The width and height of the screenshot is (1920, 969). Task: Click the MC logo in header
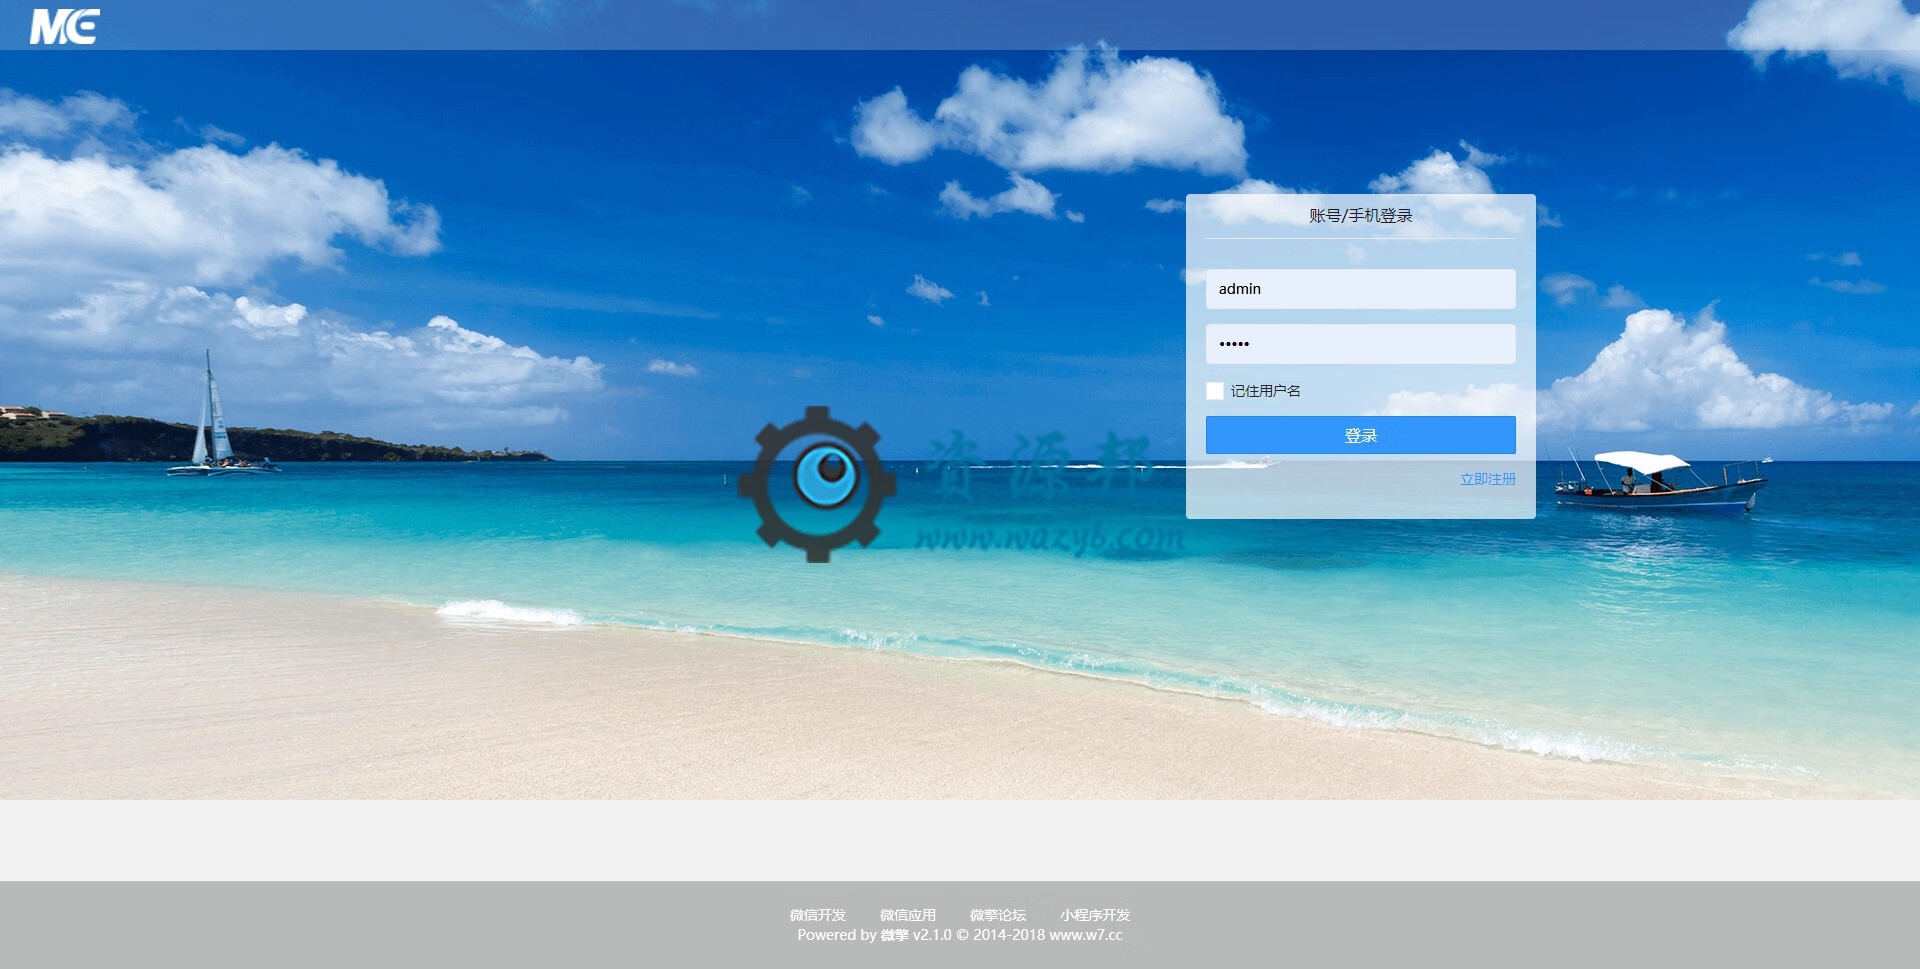(x=65, y=26)
